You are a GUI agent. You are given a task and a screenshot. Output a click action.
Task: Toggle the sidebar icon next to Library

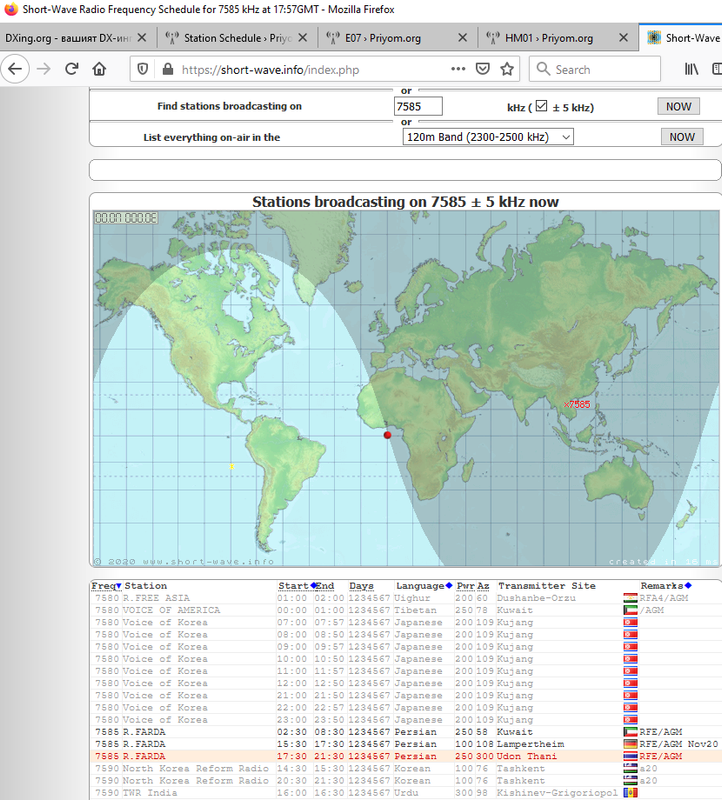tap(717, 69)
